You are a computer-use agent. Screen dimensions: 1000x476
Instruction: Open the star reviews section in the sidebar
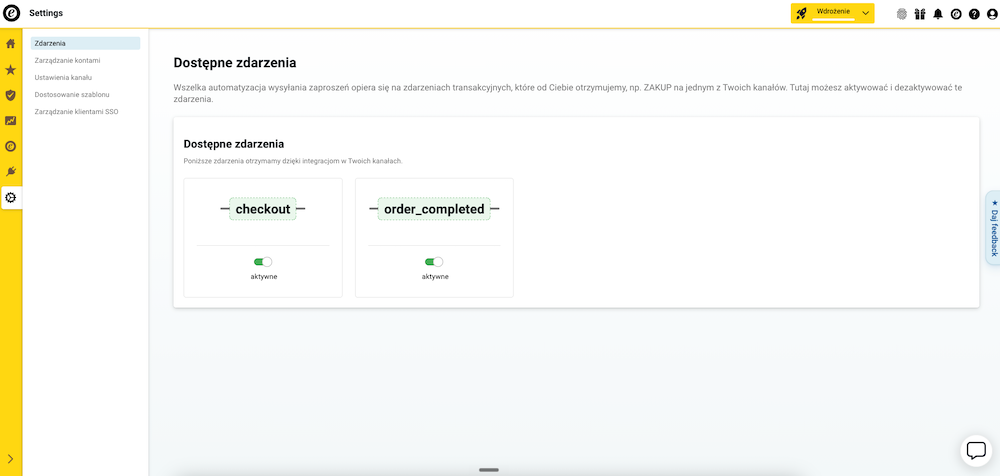click(x=10, y=70)
